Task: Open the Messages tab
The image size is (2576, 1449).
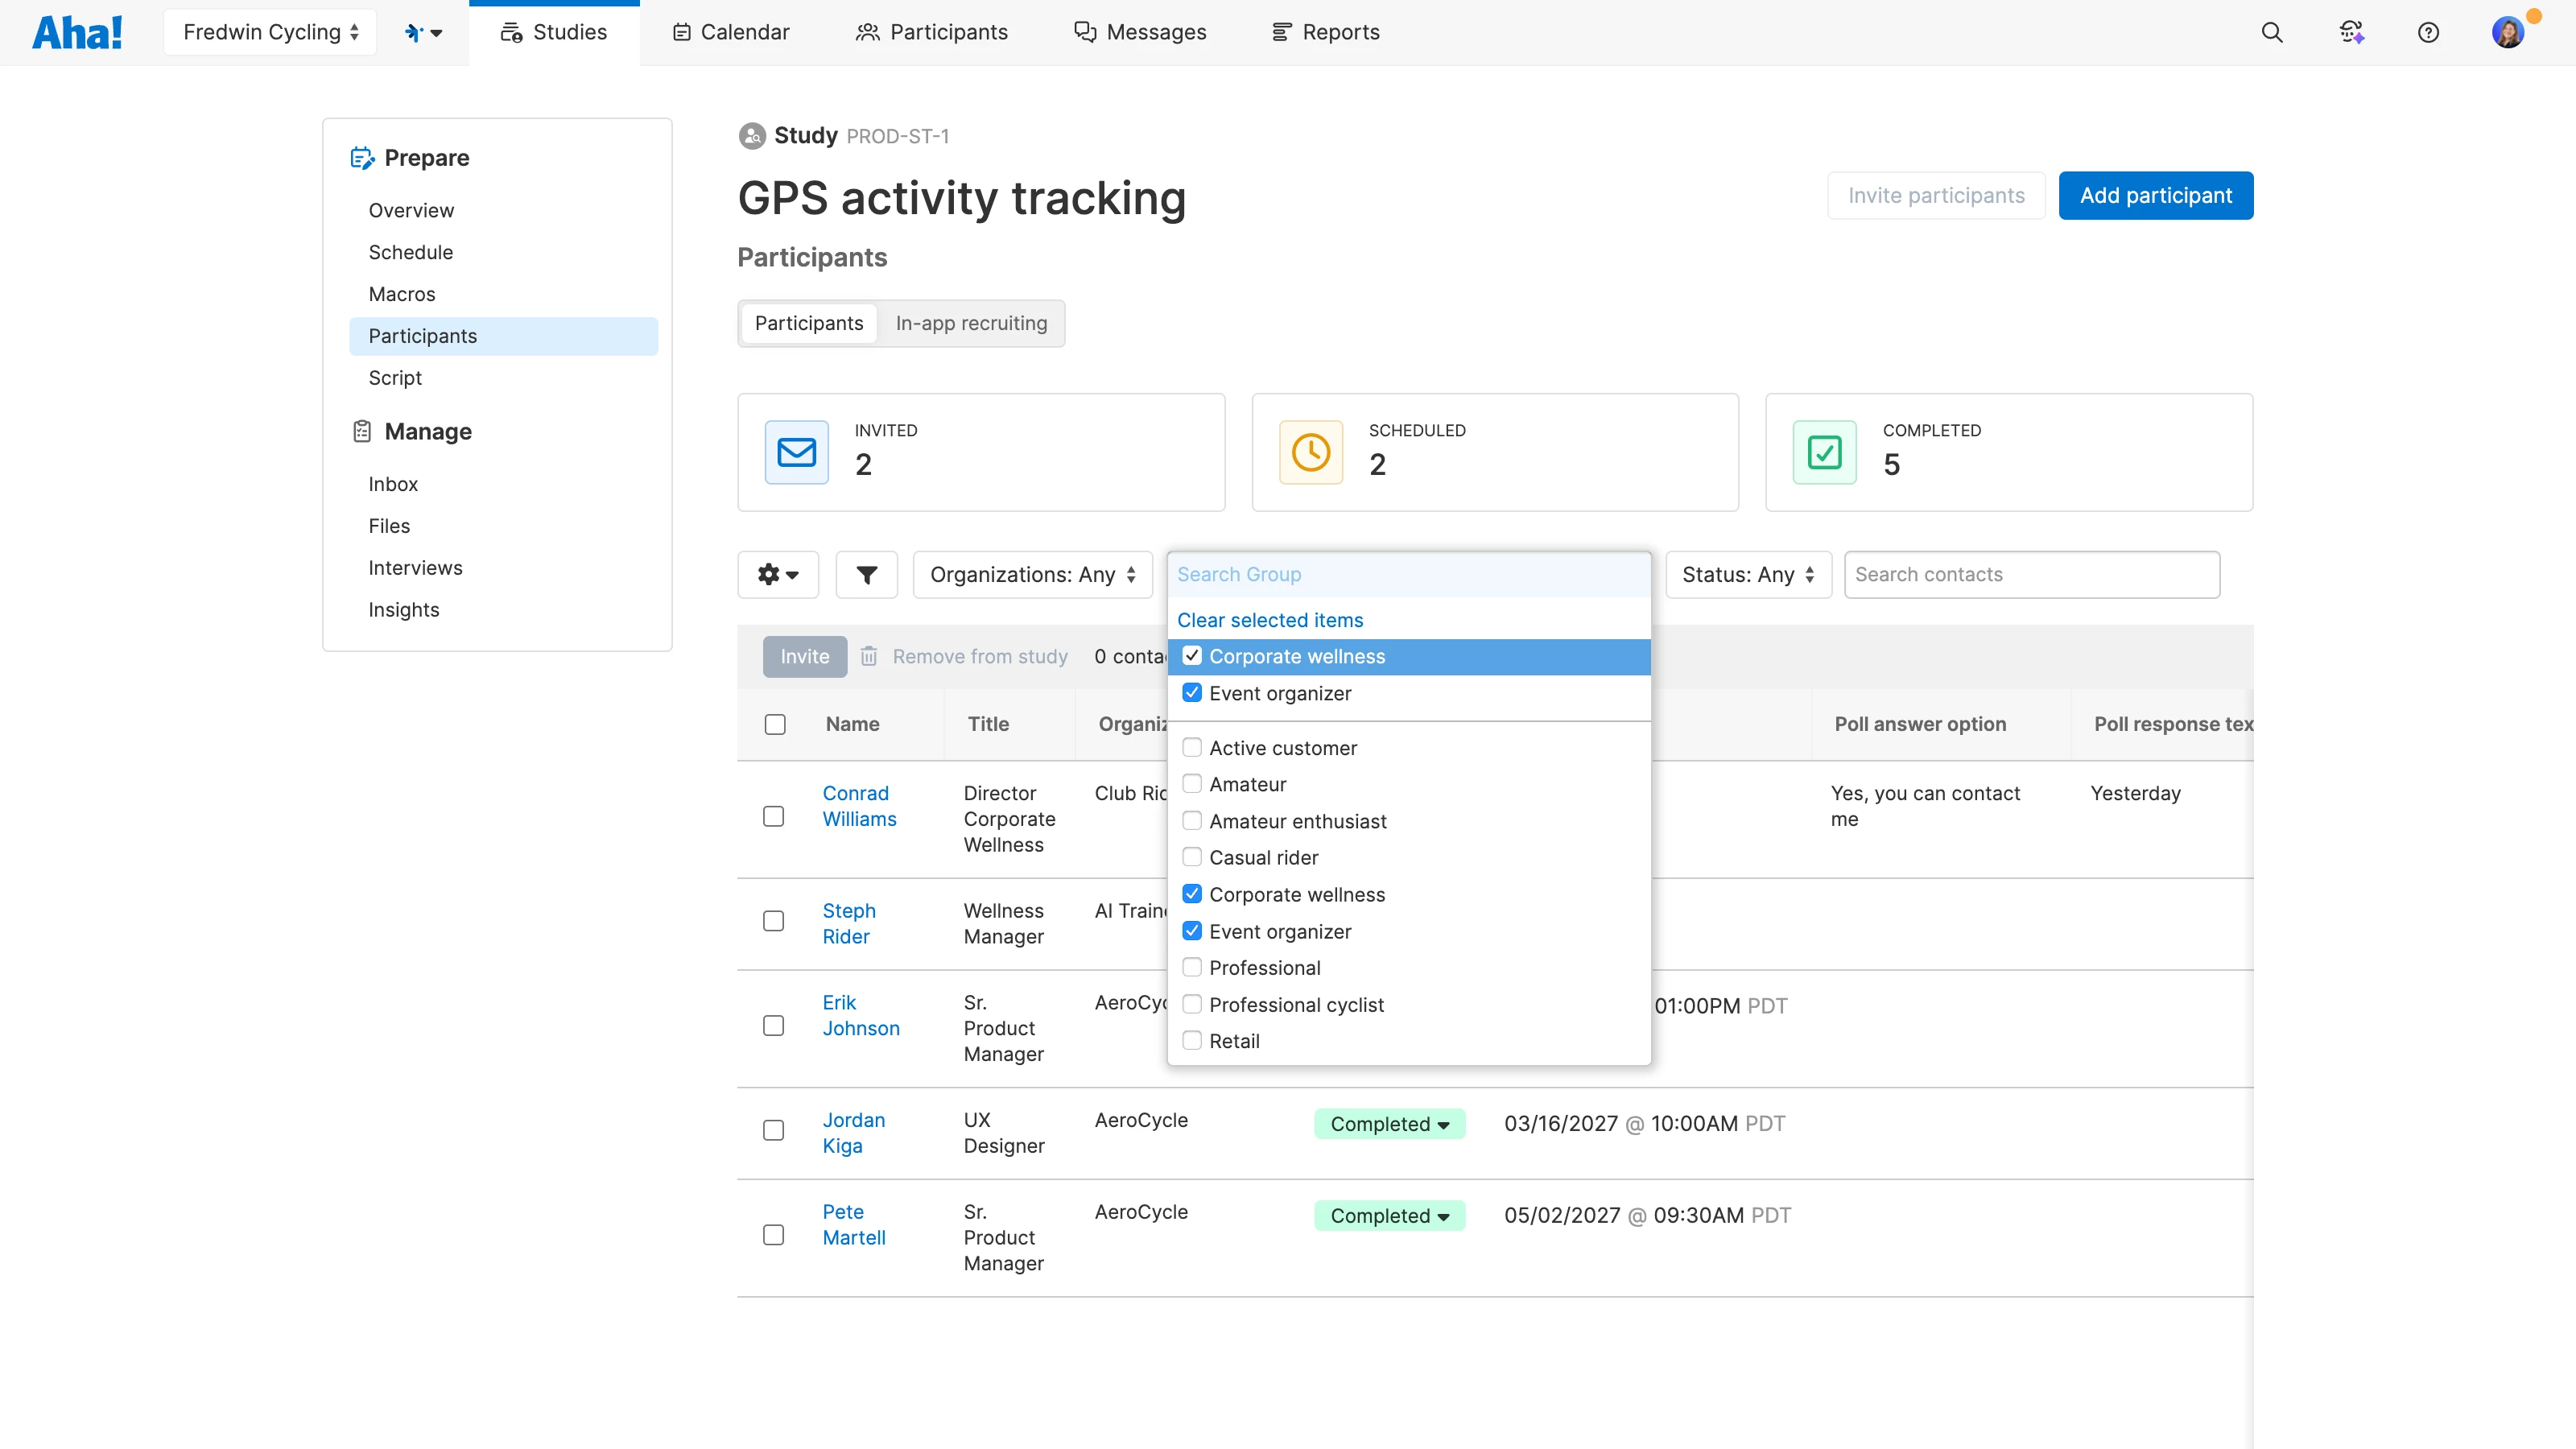Action: (1140, 32)
